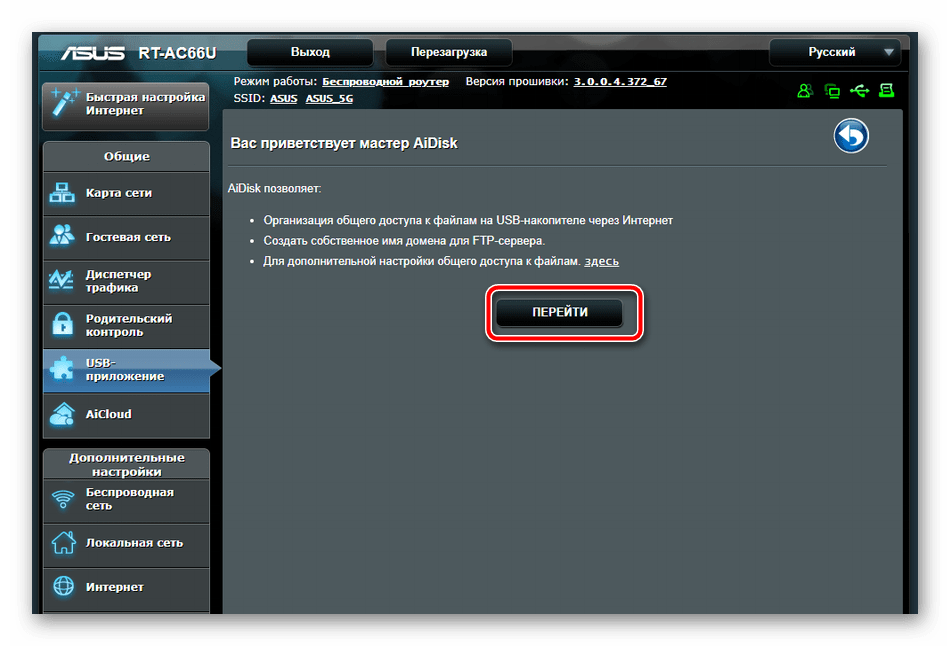The width and height of the screenshot is (950, 646).
Task: Click firmware version 3.0.0.4.372_67 link
Action: pyautogui.click(x=620, y=82)
